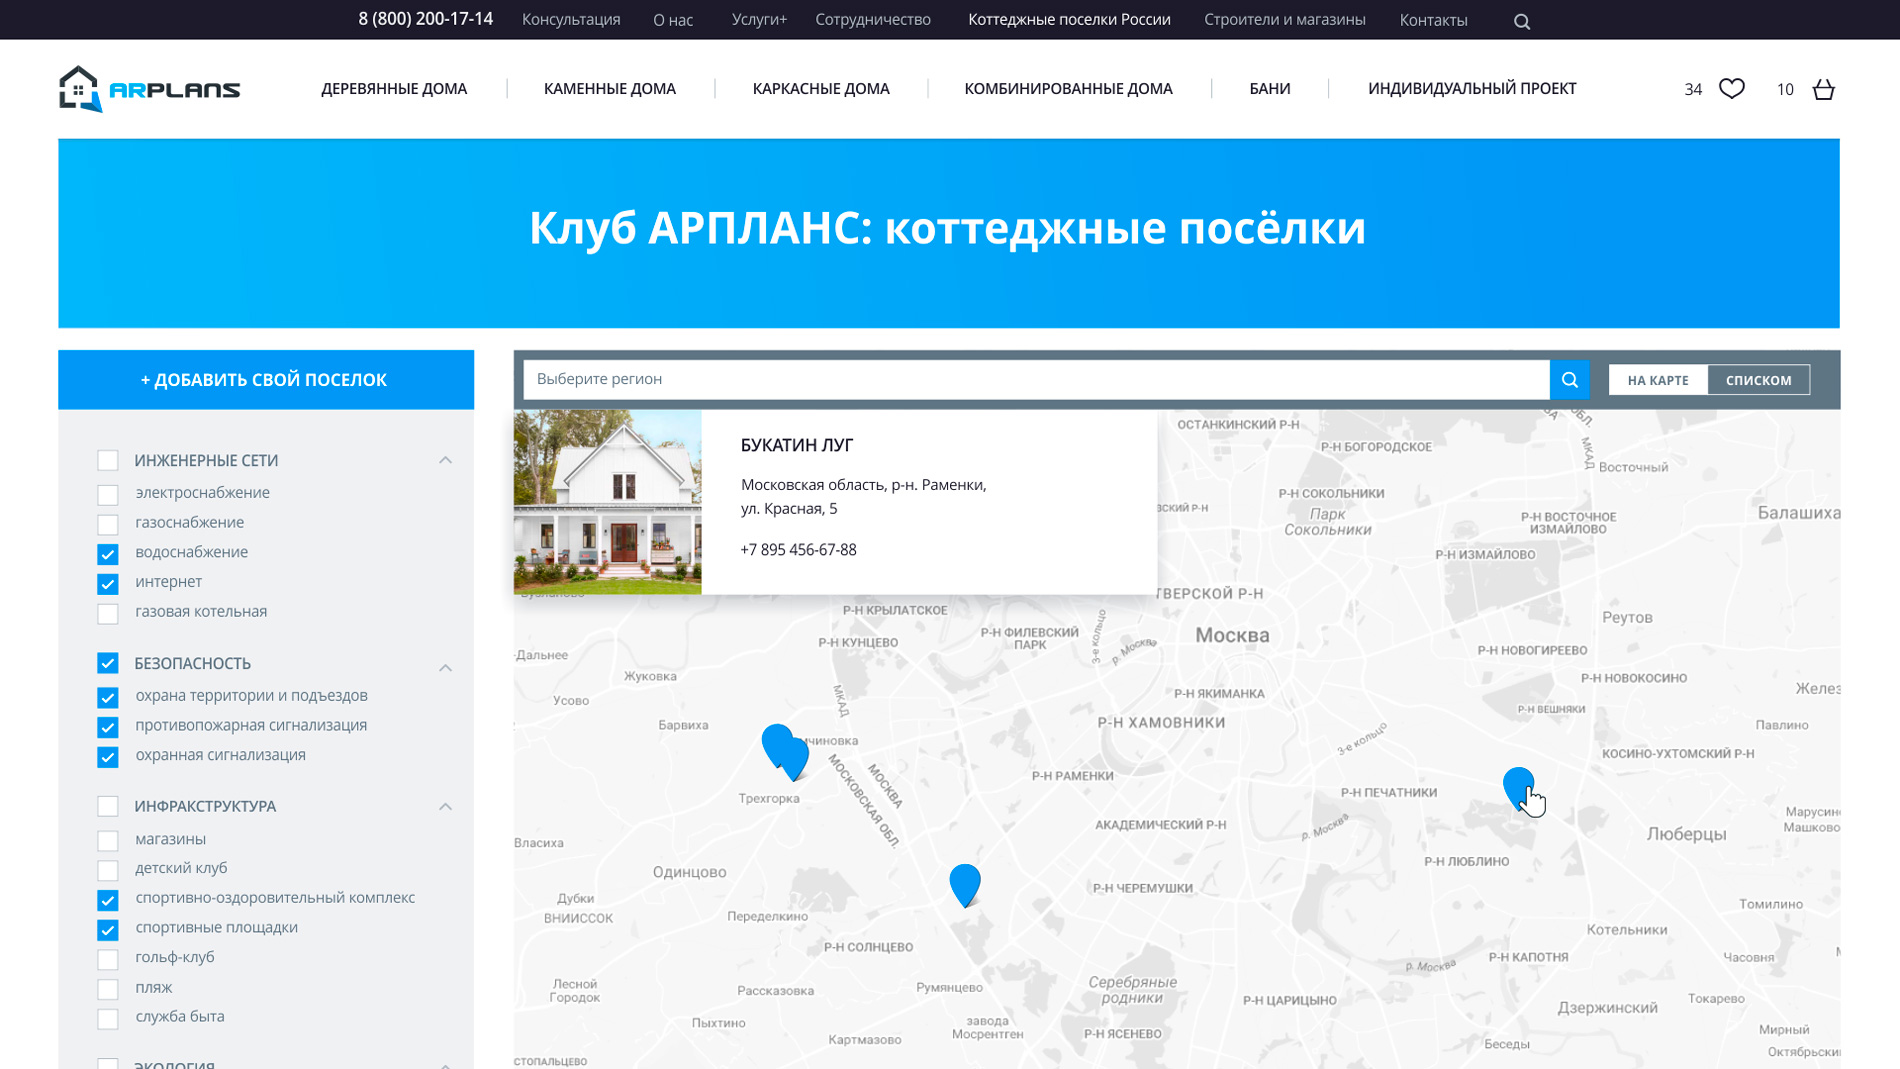Open favorites via the heart icon
The width and height of the screenshot is (1900, 1069).
pos(1731,89)
